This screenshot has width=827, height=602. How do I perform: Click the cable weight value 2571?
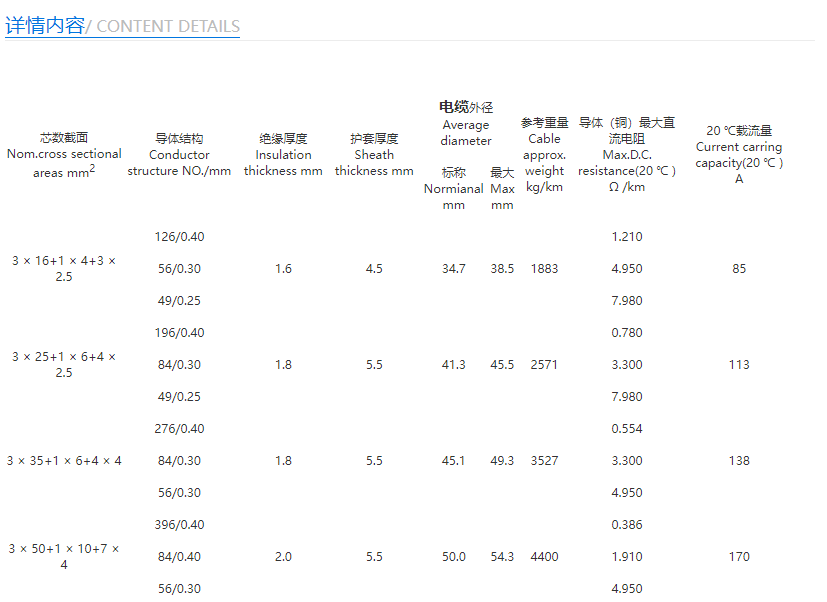[545, 365]
